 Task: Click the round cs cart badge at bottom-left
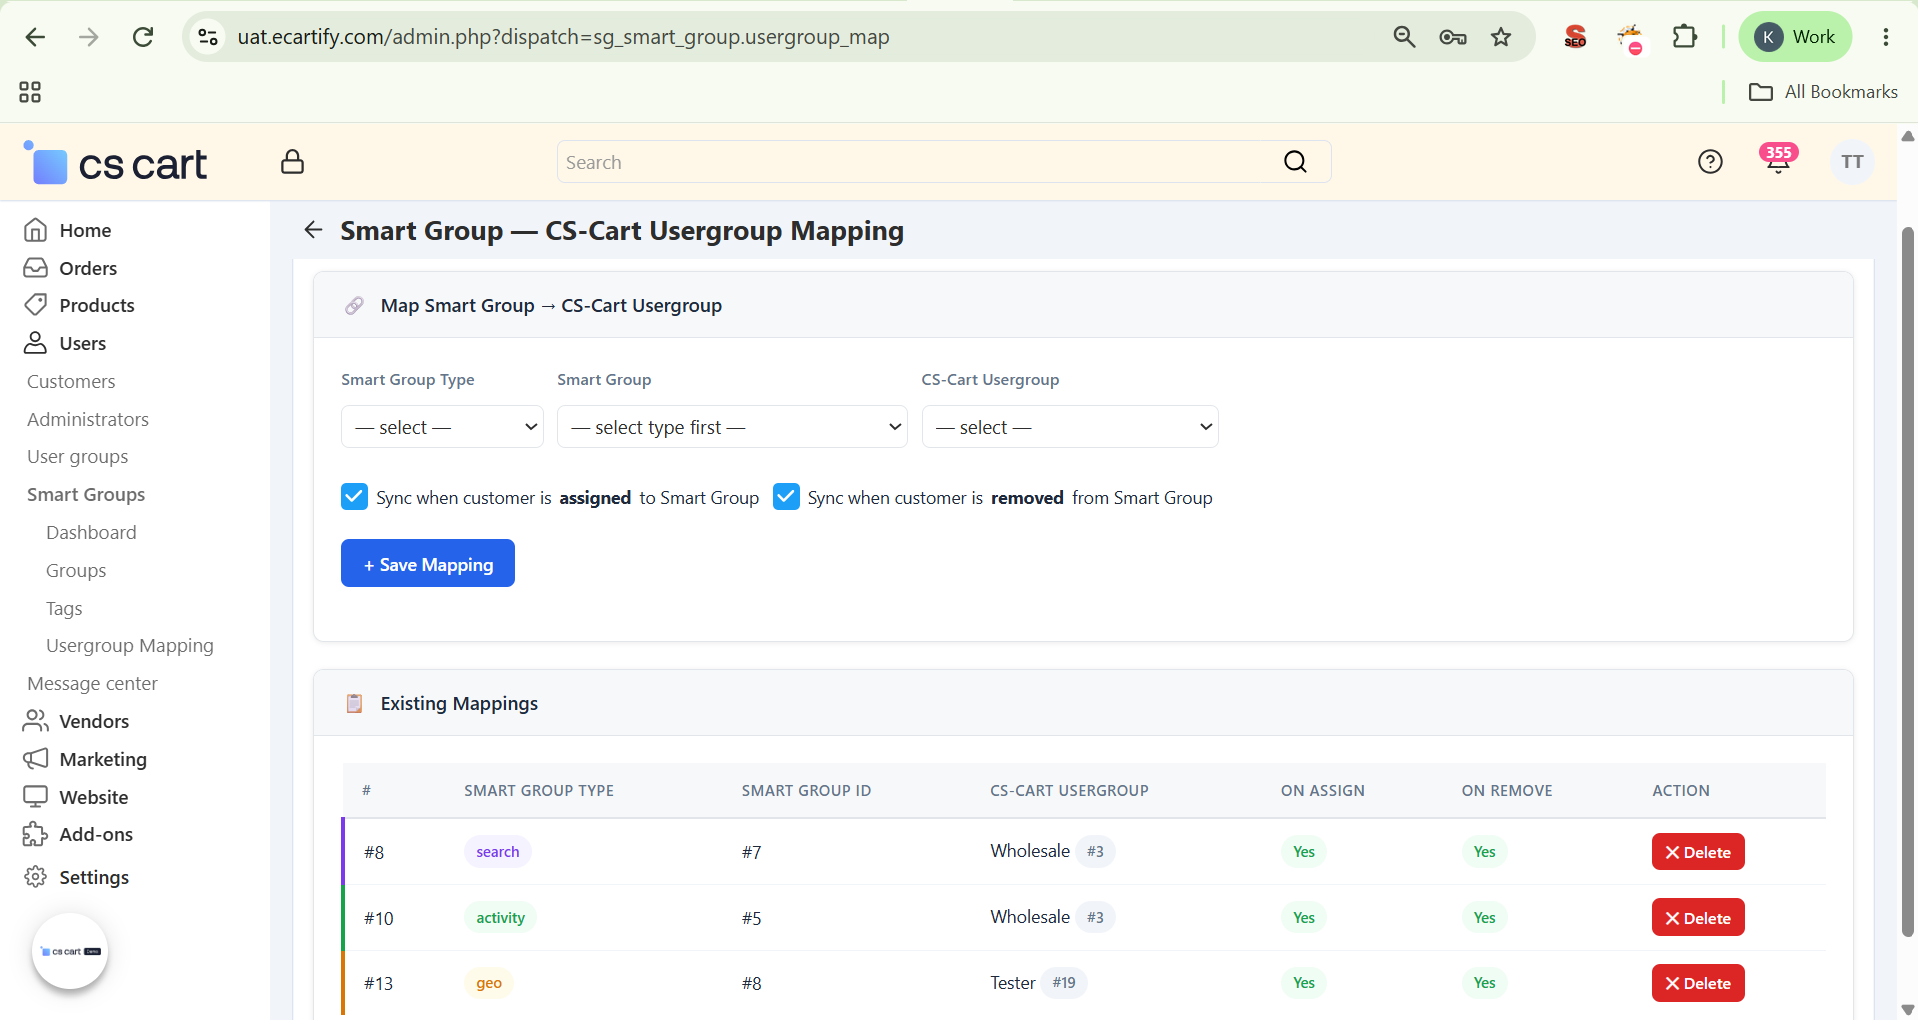[70, 951]
